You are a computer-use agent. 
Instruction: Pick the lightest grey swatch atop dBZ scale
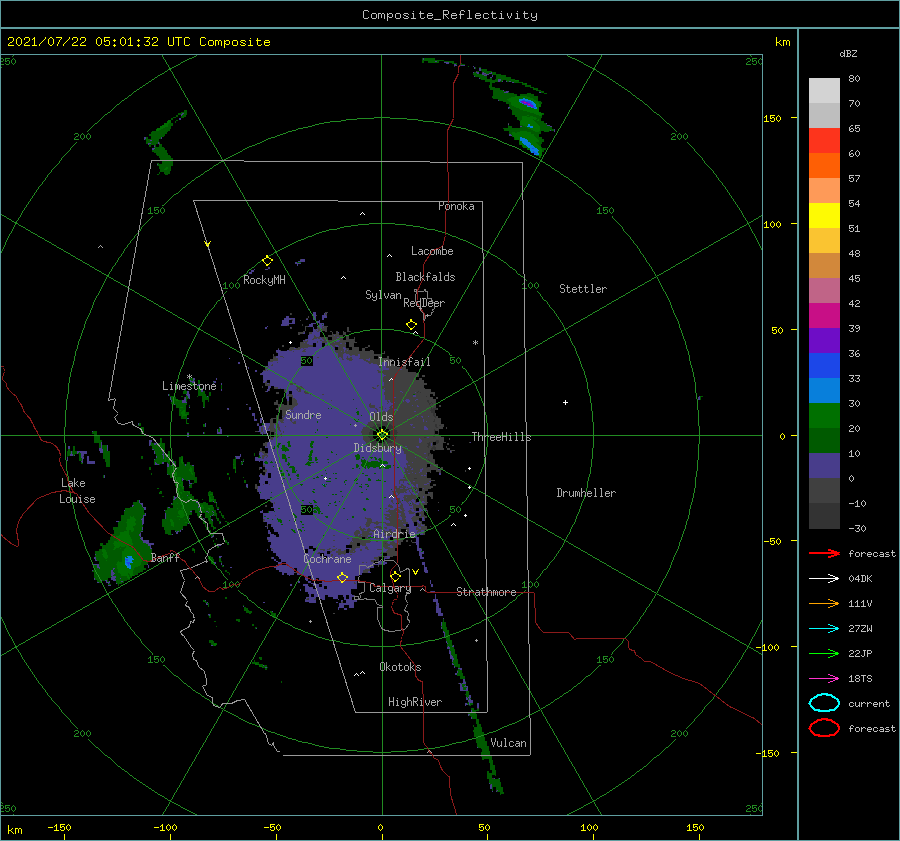(824, 90)
